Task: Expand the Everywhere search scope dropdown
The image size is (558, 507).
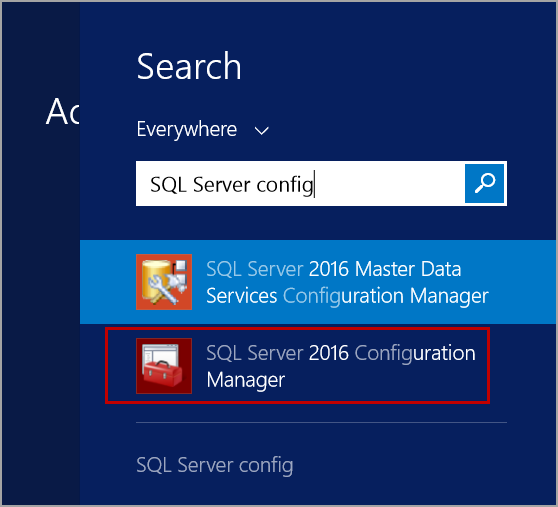Action: [202, 129]
